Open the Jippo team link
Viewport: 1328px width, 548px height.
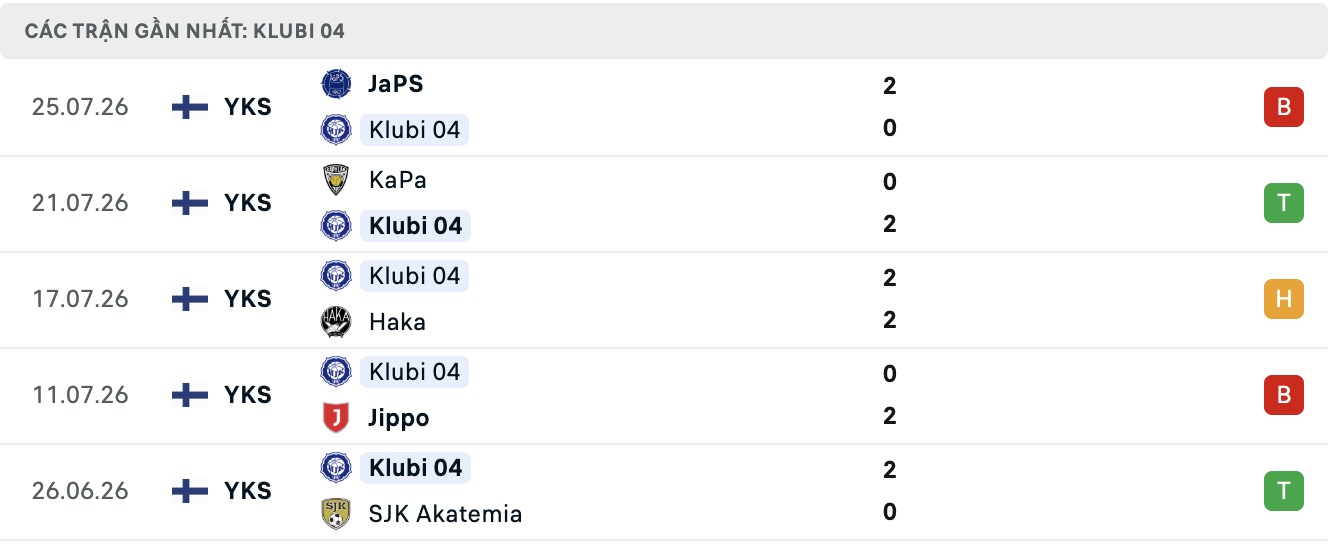[399, 418]
